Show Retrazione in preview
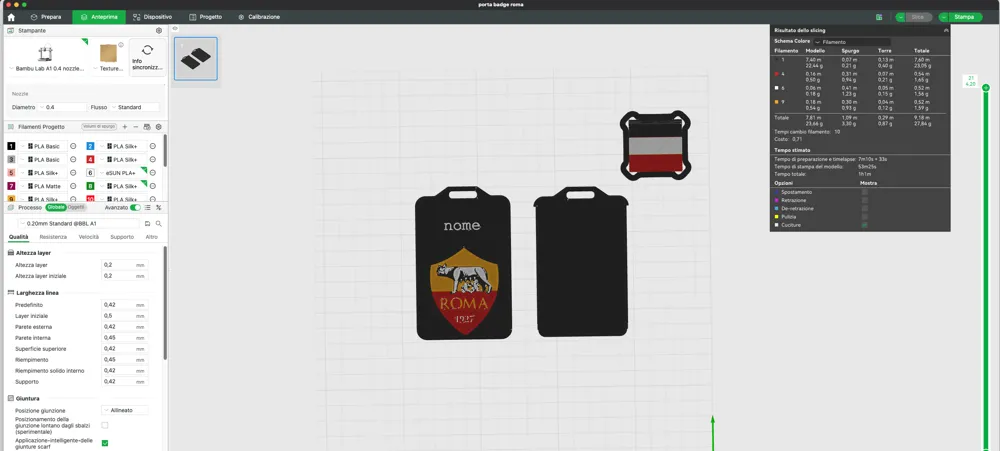The height and width of the screenshot is (451, 1000). (x=865, y=200)
